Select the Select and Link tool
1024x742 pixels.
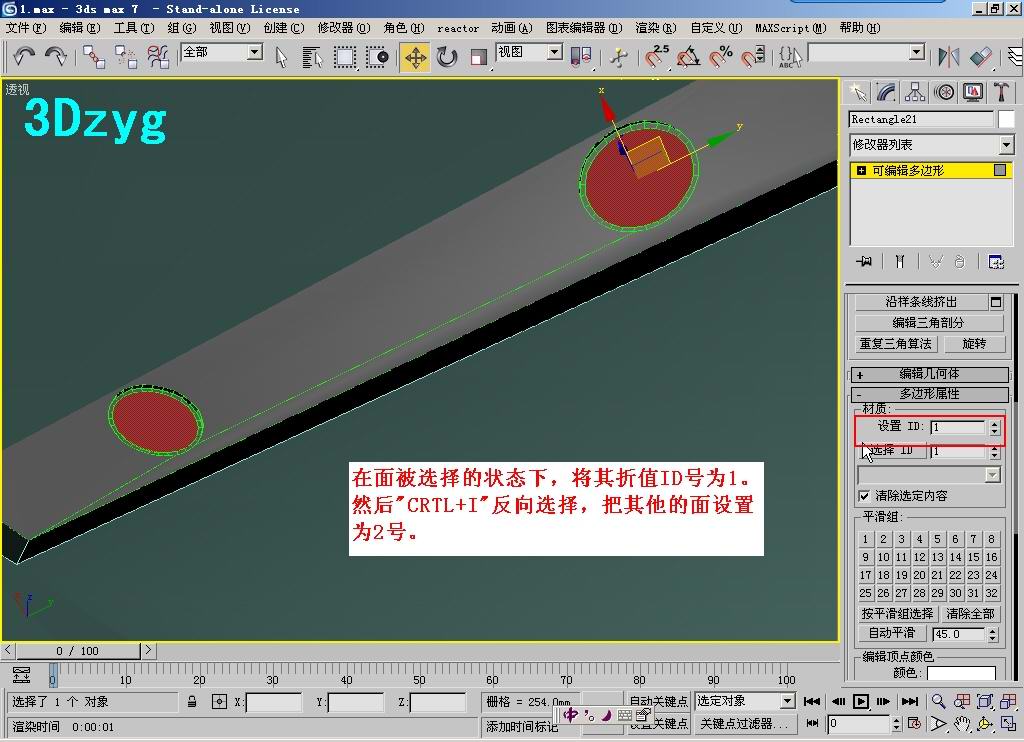94,57
